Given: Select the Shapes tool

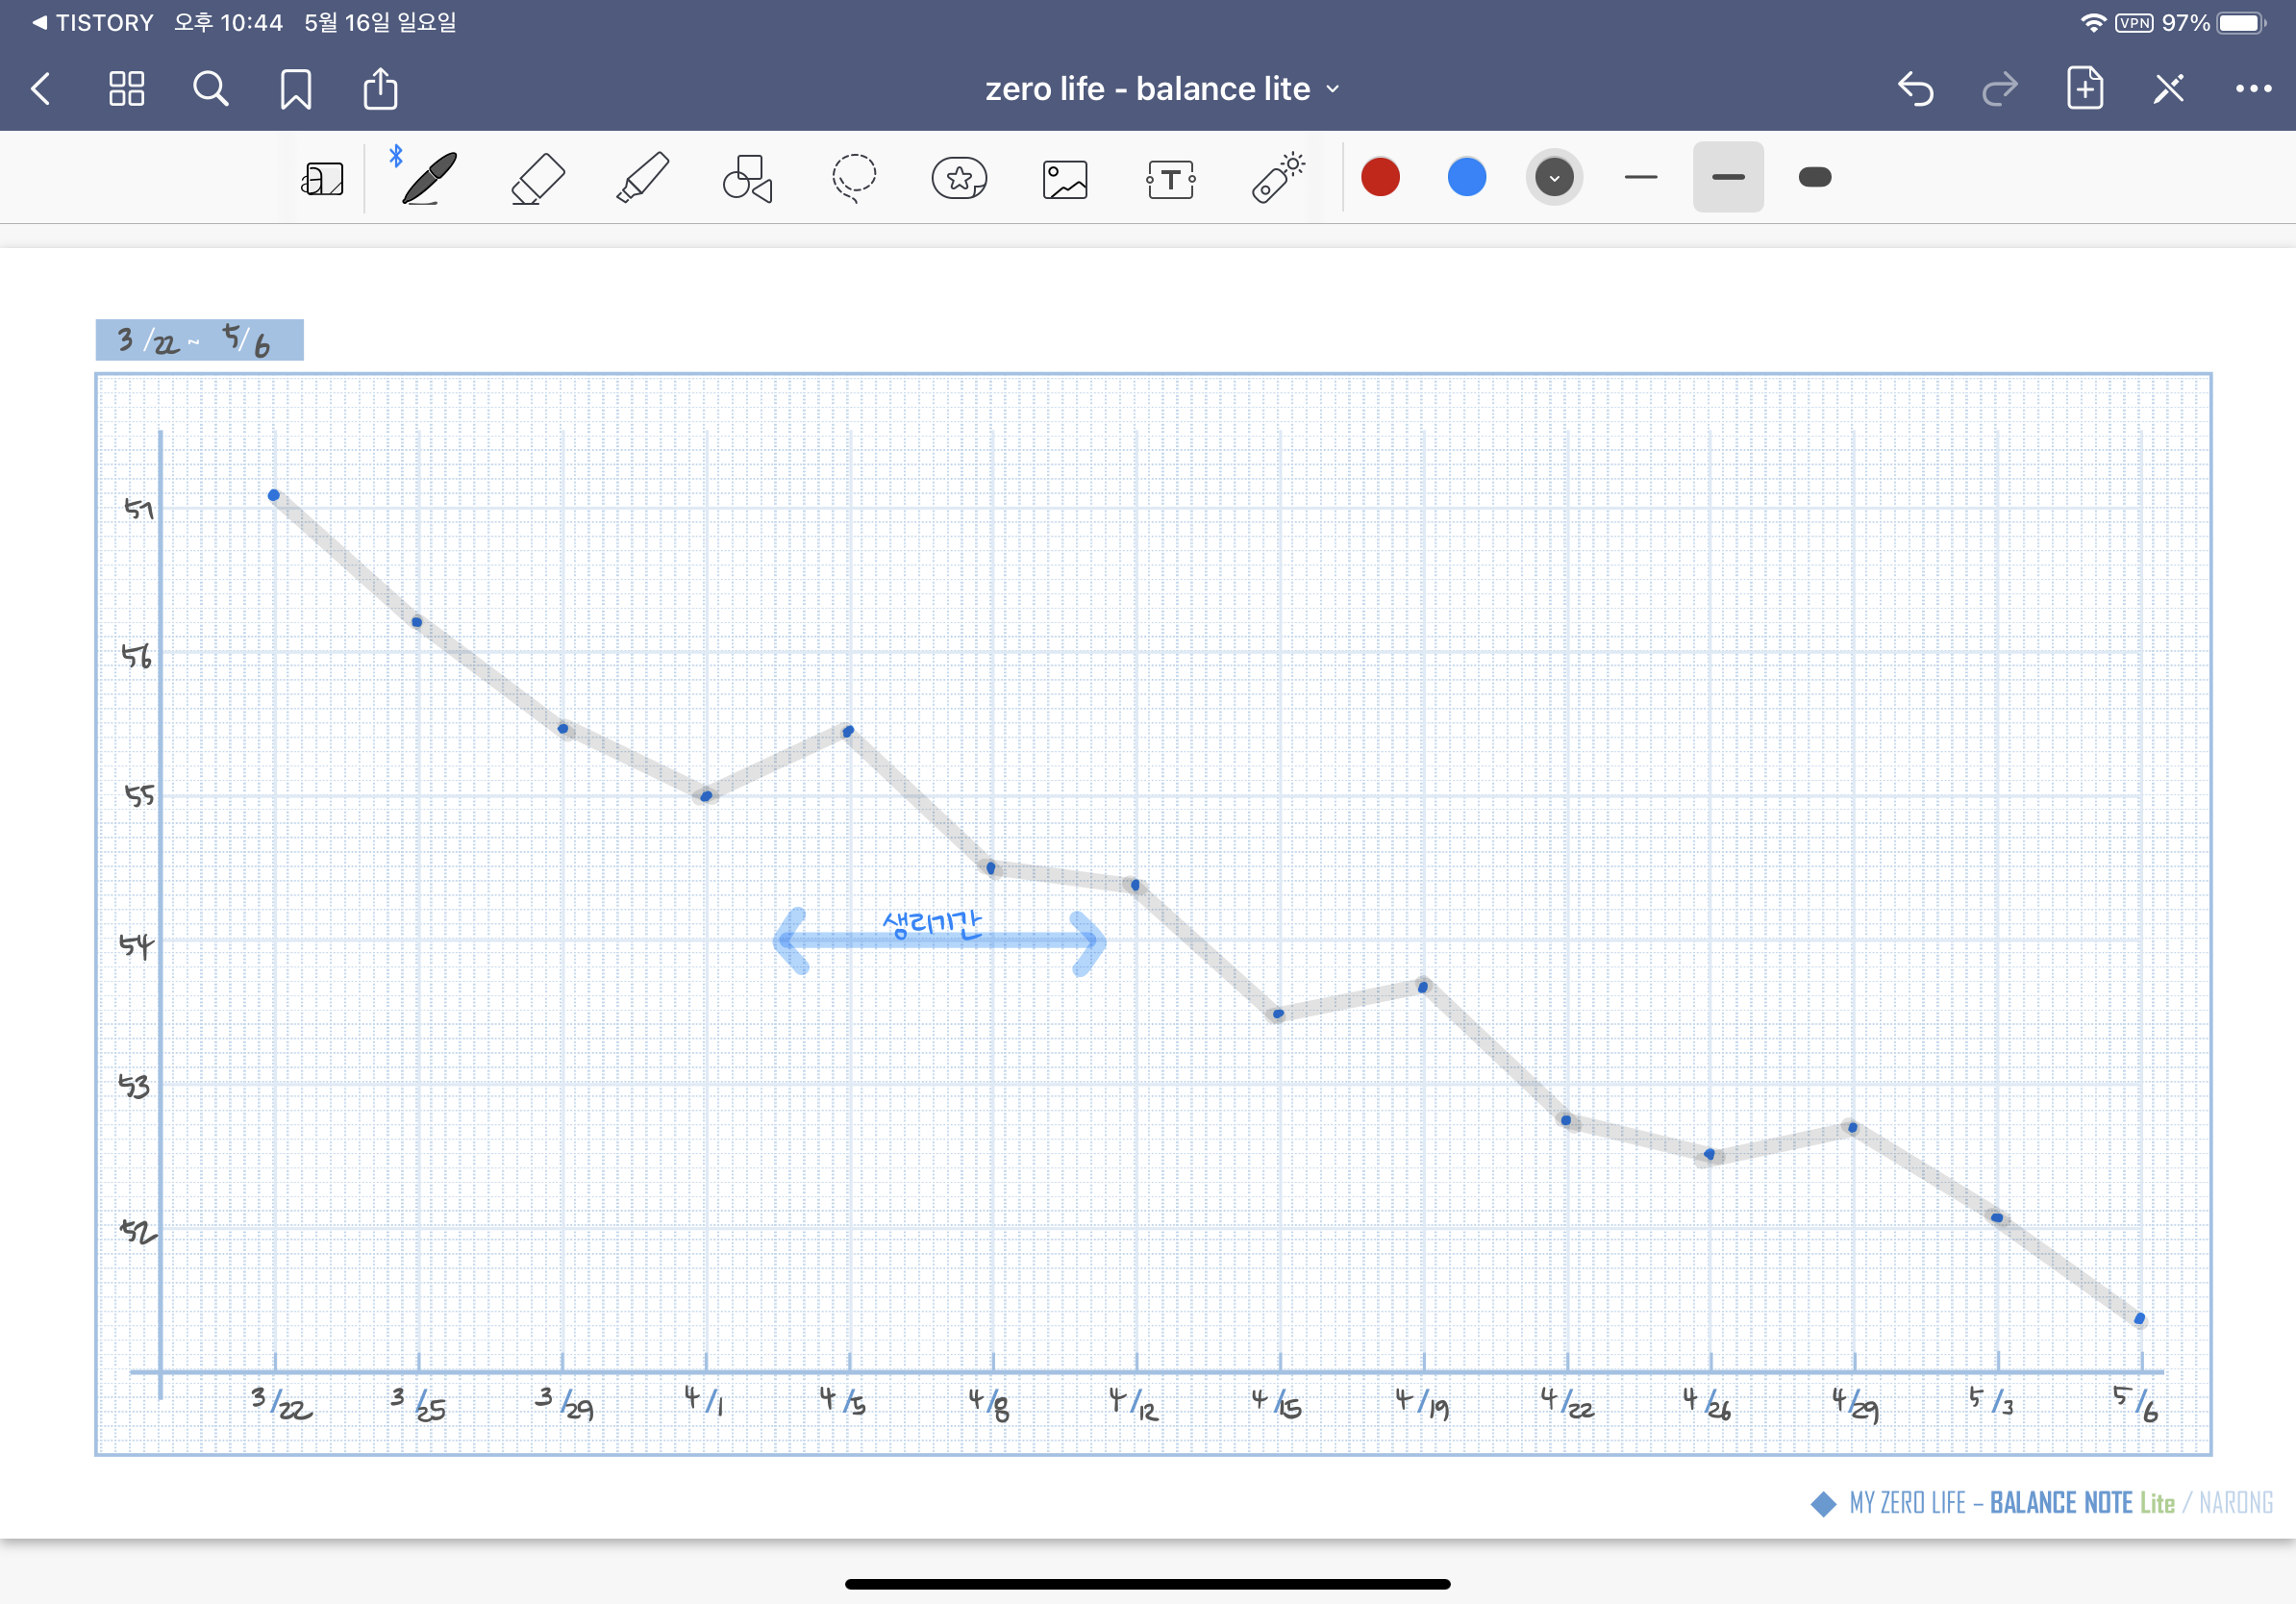Looking at the screenshot, I should coord(747,179).
